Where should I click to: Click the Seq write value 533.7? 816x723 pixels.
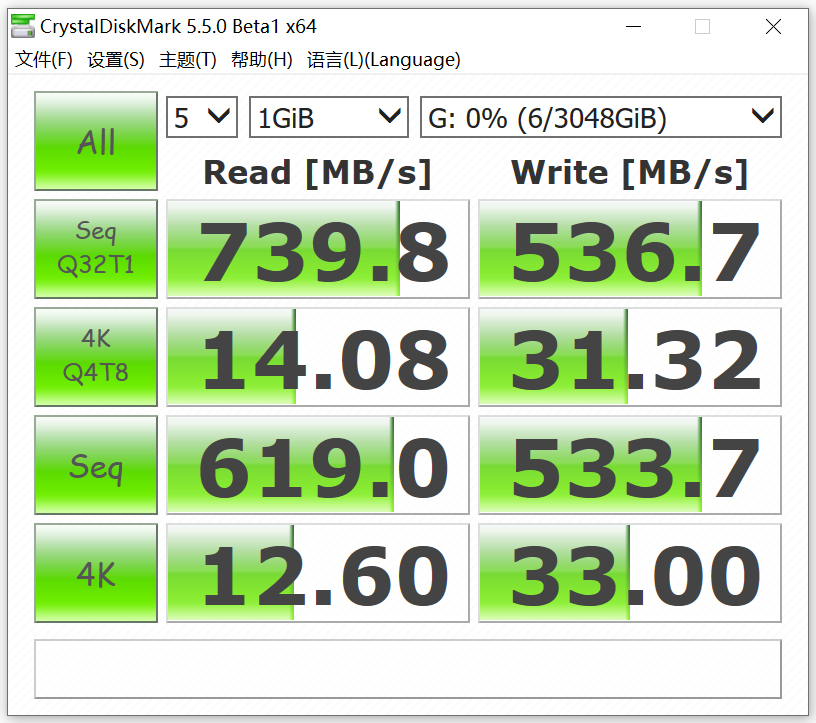point(630,465)
